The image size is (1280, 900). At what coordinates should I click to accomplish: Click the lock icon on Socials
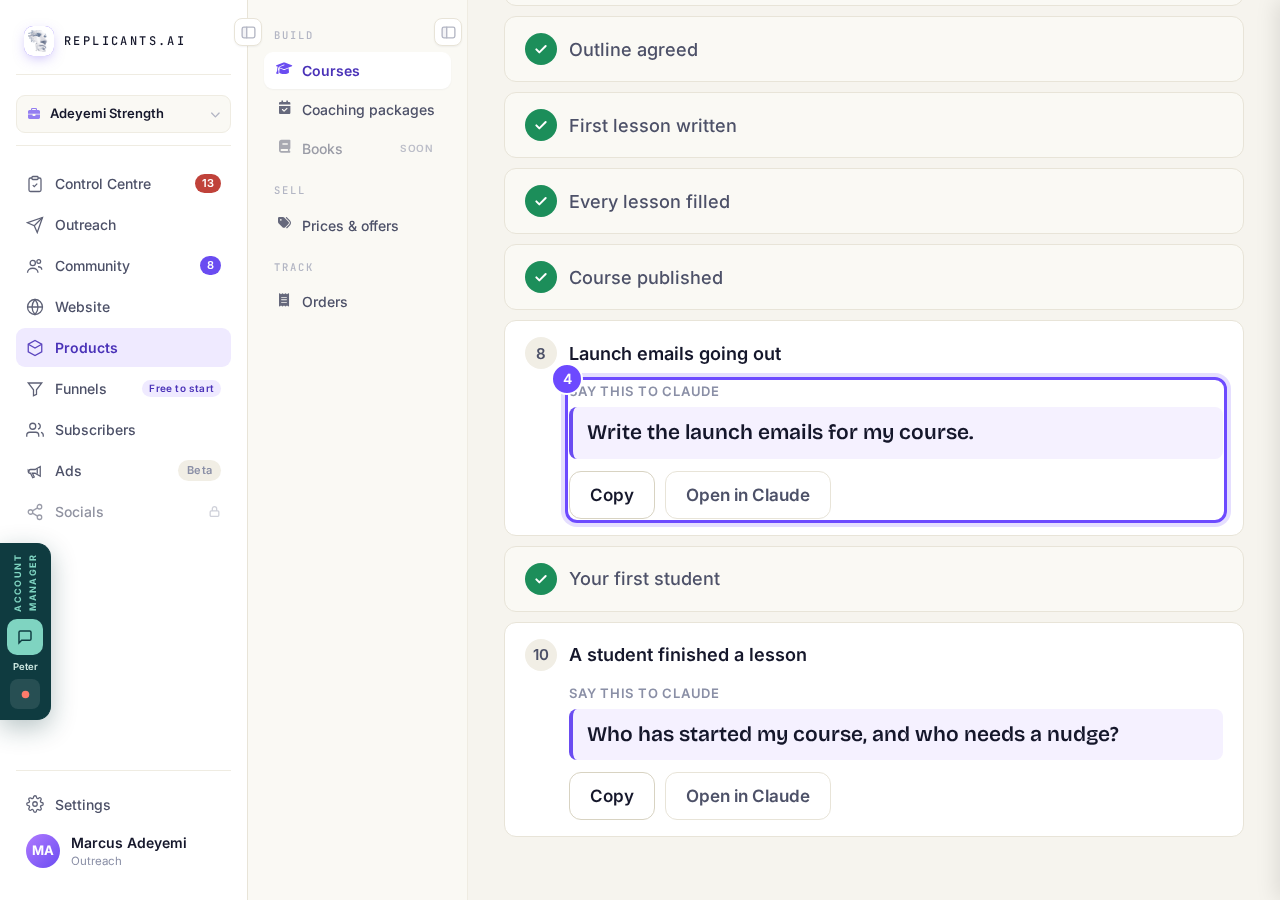pyautogui.click(x=214, y=512)
